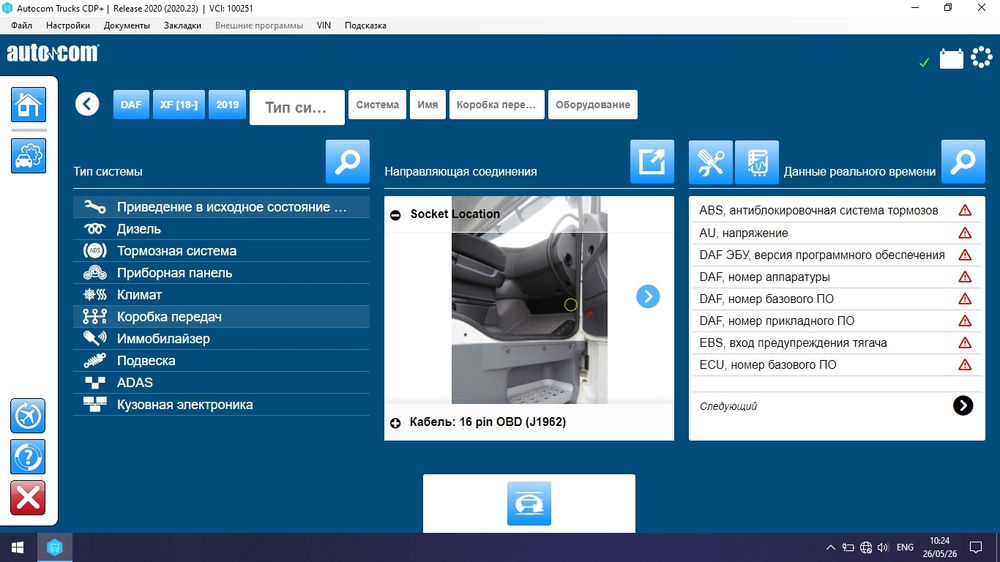1000x562 pixels.
Task: Select the DAF breadcrumb button
Action: click(x=131, y=105)
